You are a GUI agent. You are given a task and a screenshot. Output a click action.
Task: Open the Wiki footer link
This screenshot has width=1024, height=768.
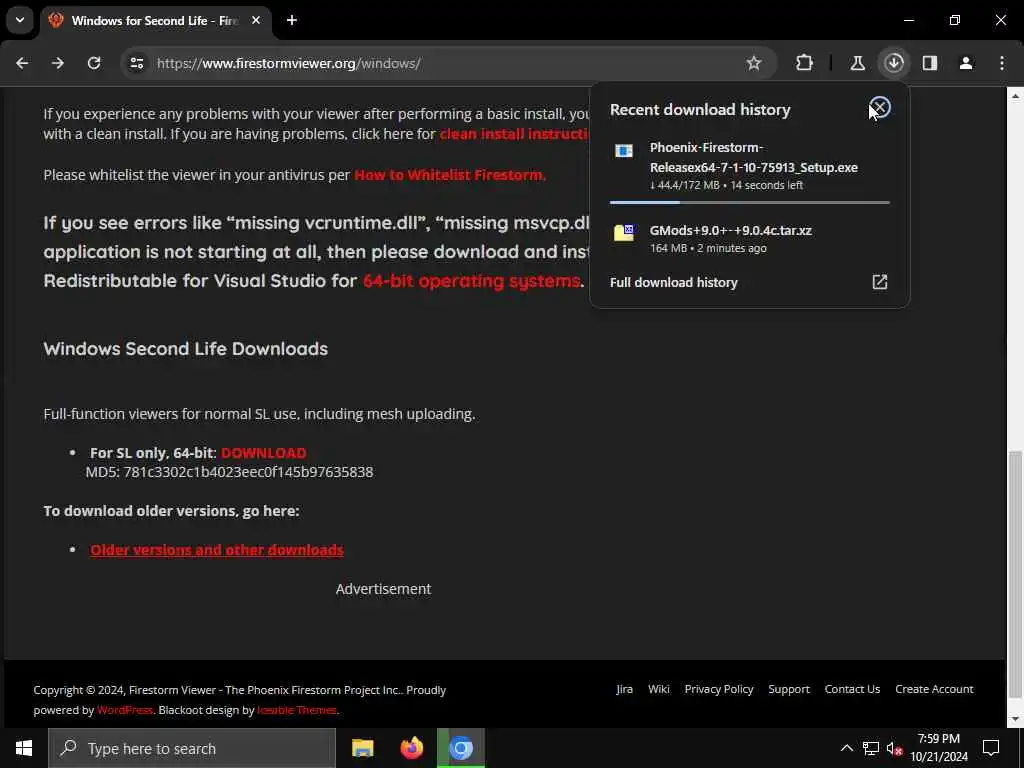tap(658, 689)
